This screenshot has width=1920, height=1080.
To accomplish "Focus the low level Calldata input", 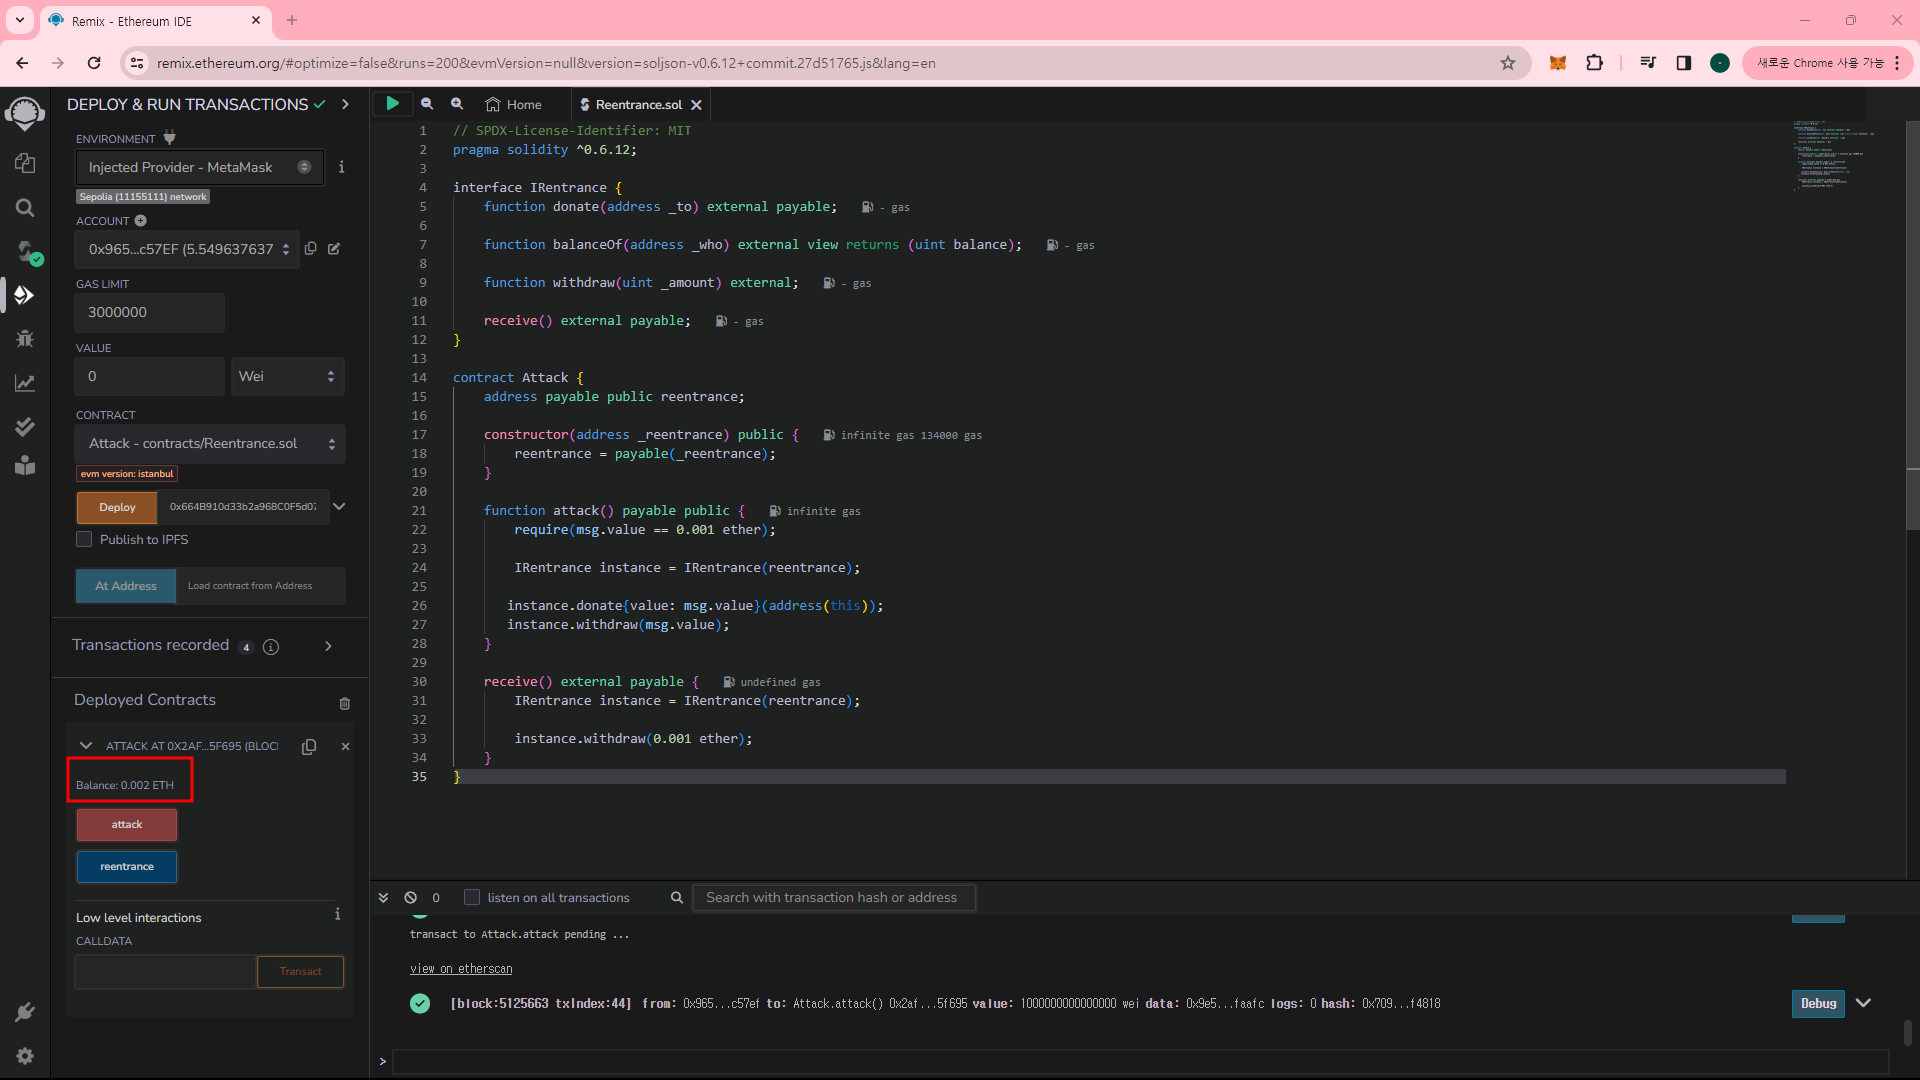I will (166, 972).
